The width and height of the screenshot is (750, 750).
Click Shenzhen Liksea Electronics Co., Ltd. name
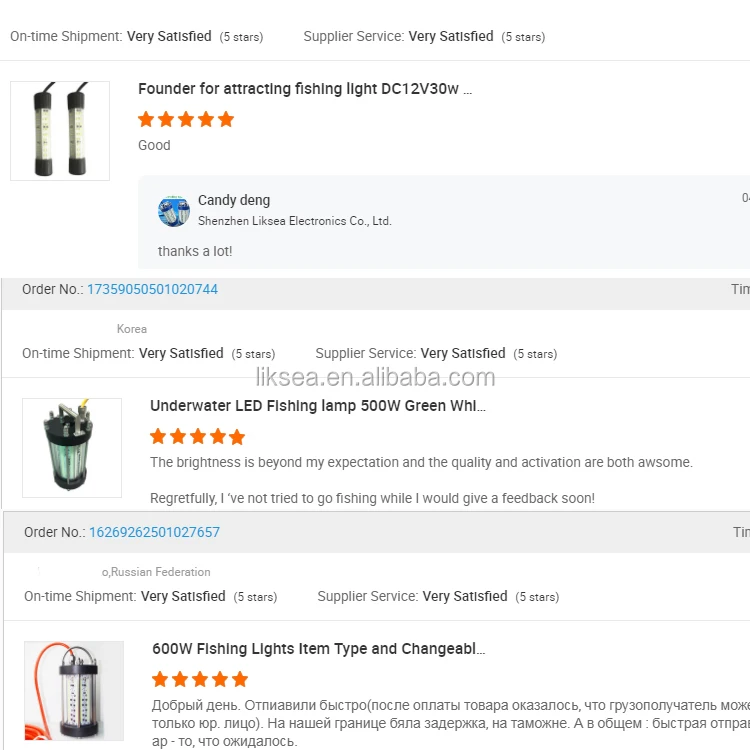[294, 221]
